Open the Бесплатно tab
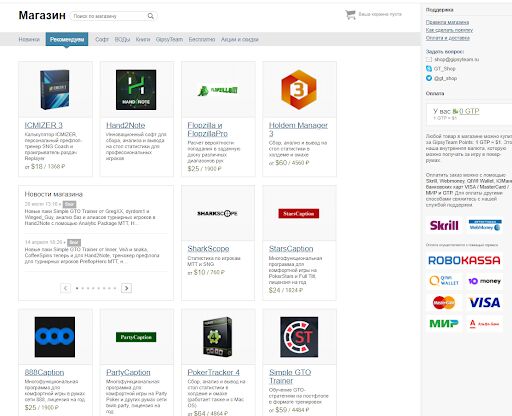512x416 pixels. pyautogui.click(x=202, y=39)
